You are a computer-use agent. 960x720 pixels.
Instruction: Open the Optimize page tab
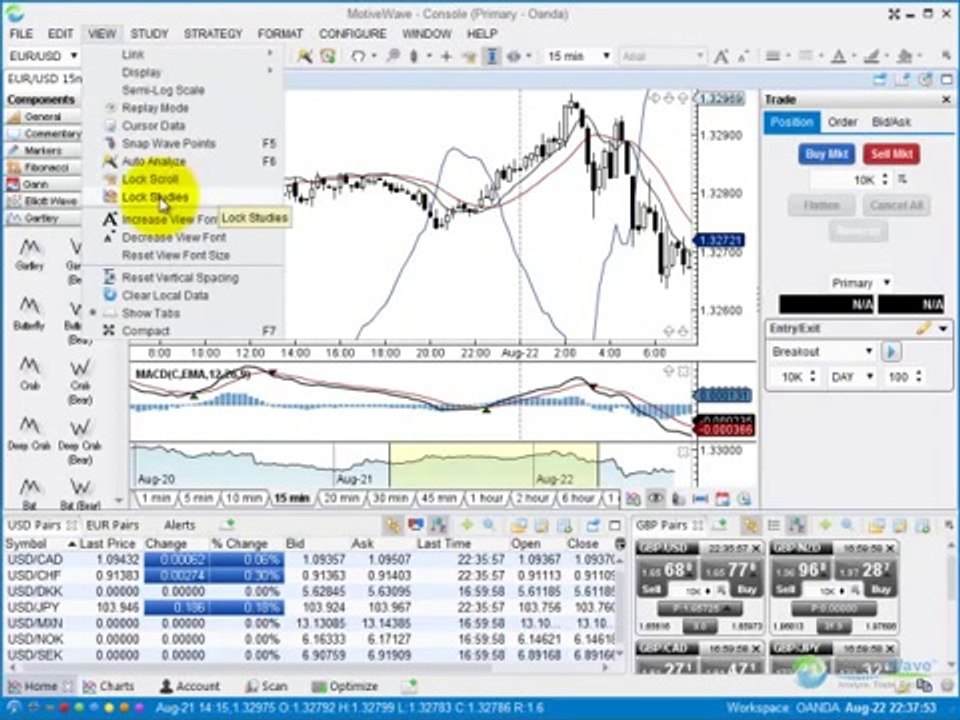(x=345, y=687)
